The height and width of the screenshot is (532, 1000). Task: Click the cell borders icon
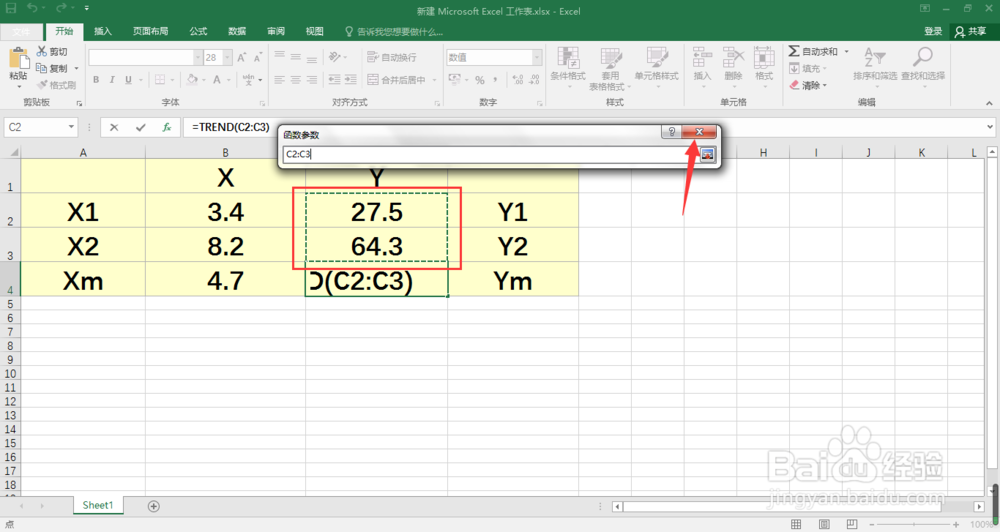point(159,80)
